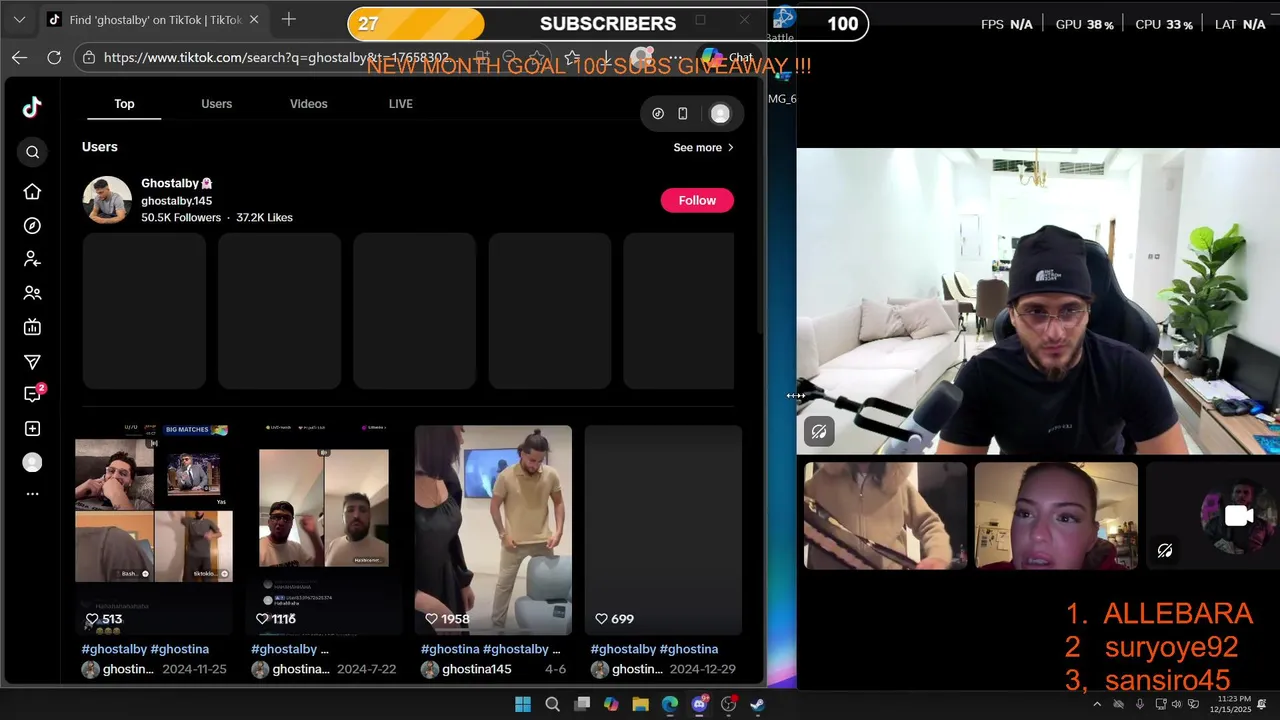Screen dimensions: 1280x720
Task: Open Discord from the taskbar
Action: [700, 704]
